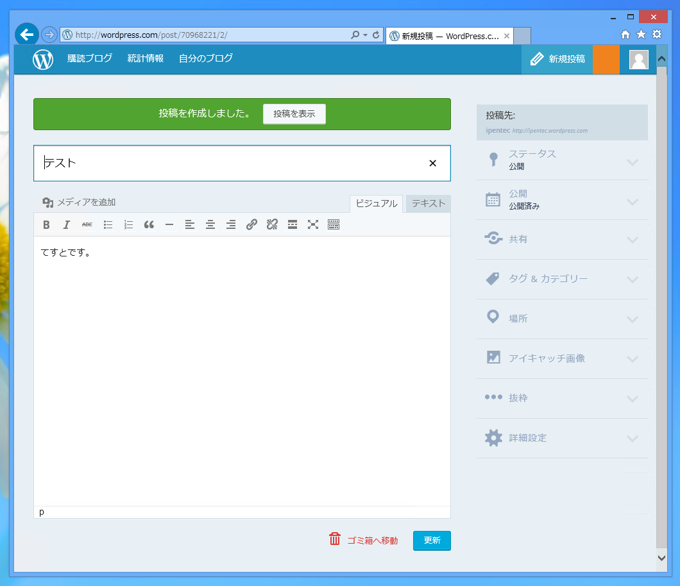
Task: Insert a horizontal line
Action: (169, 225)
